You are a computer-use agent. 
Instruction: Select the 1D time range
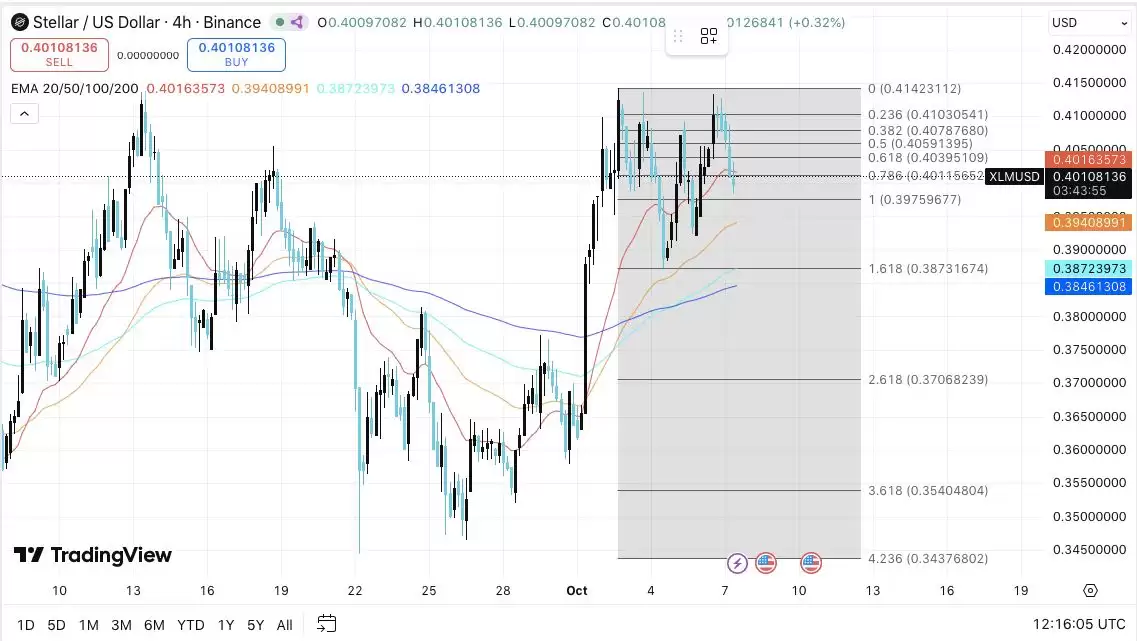25,625
